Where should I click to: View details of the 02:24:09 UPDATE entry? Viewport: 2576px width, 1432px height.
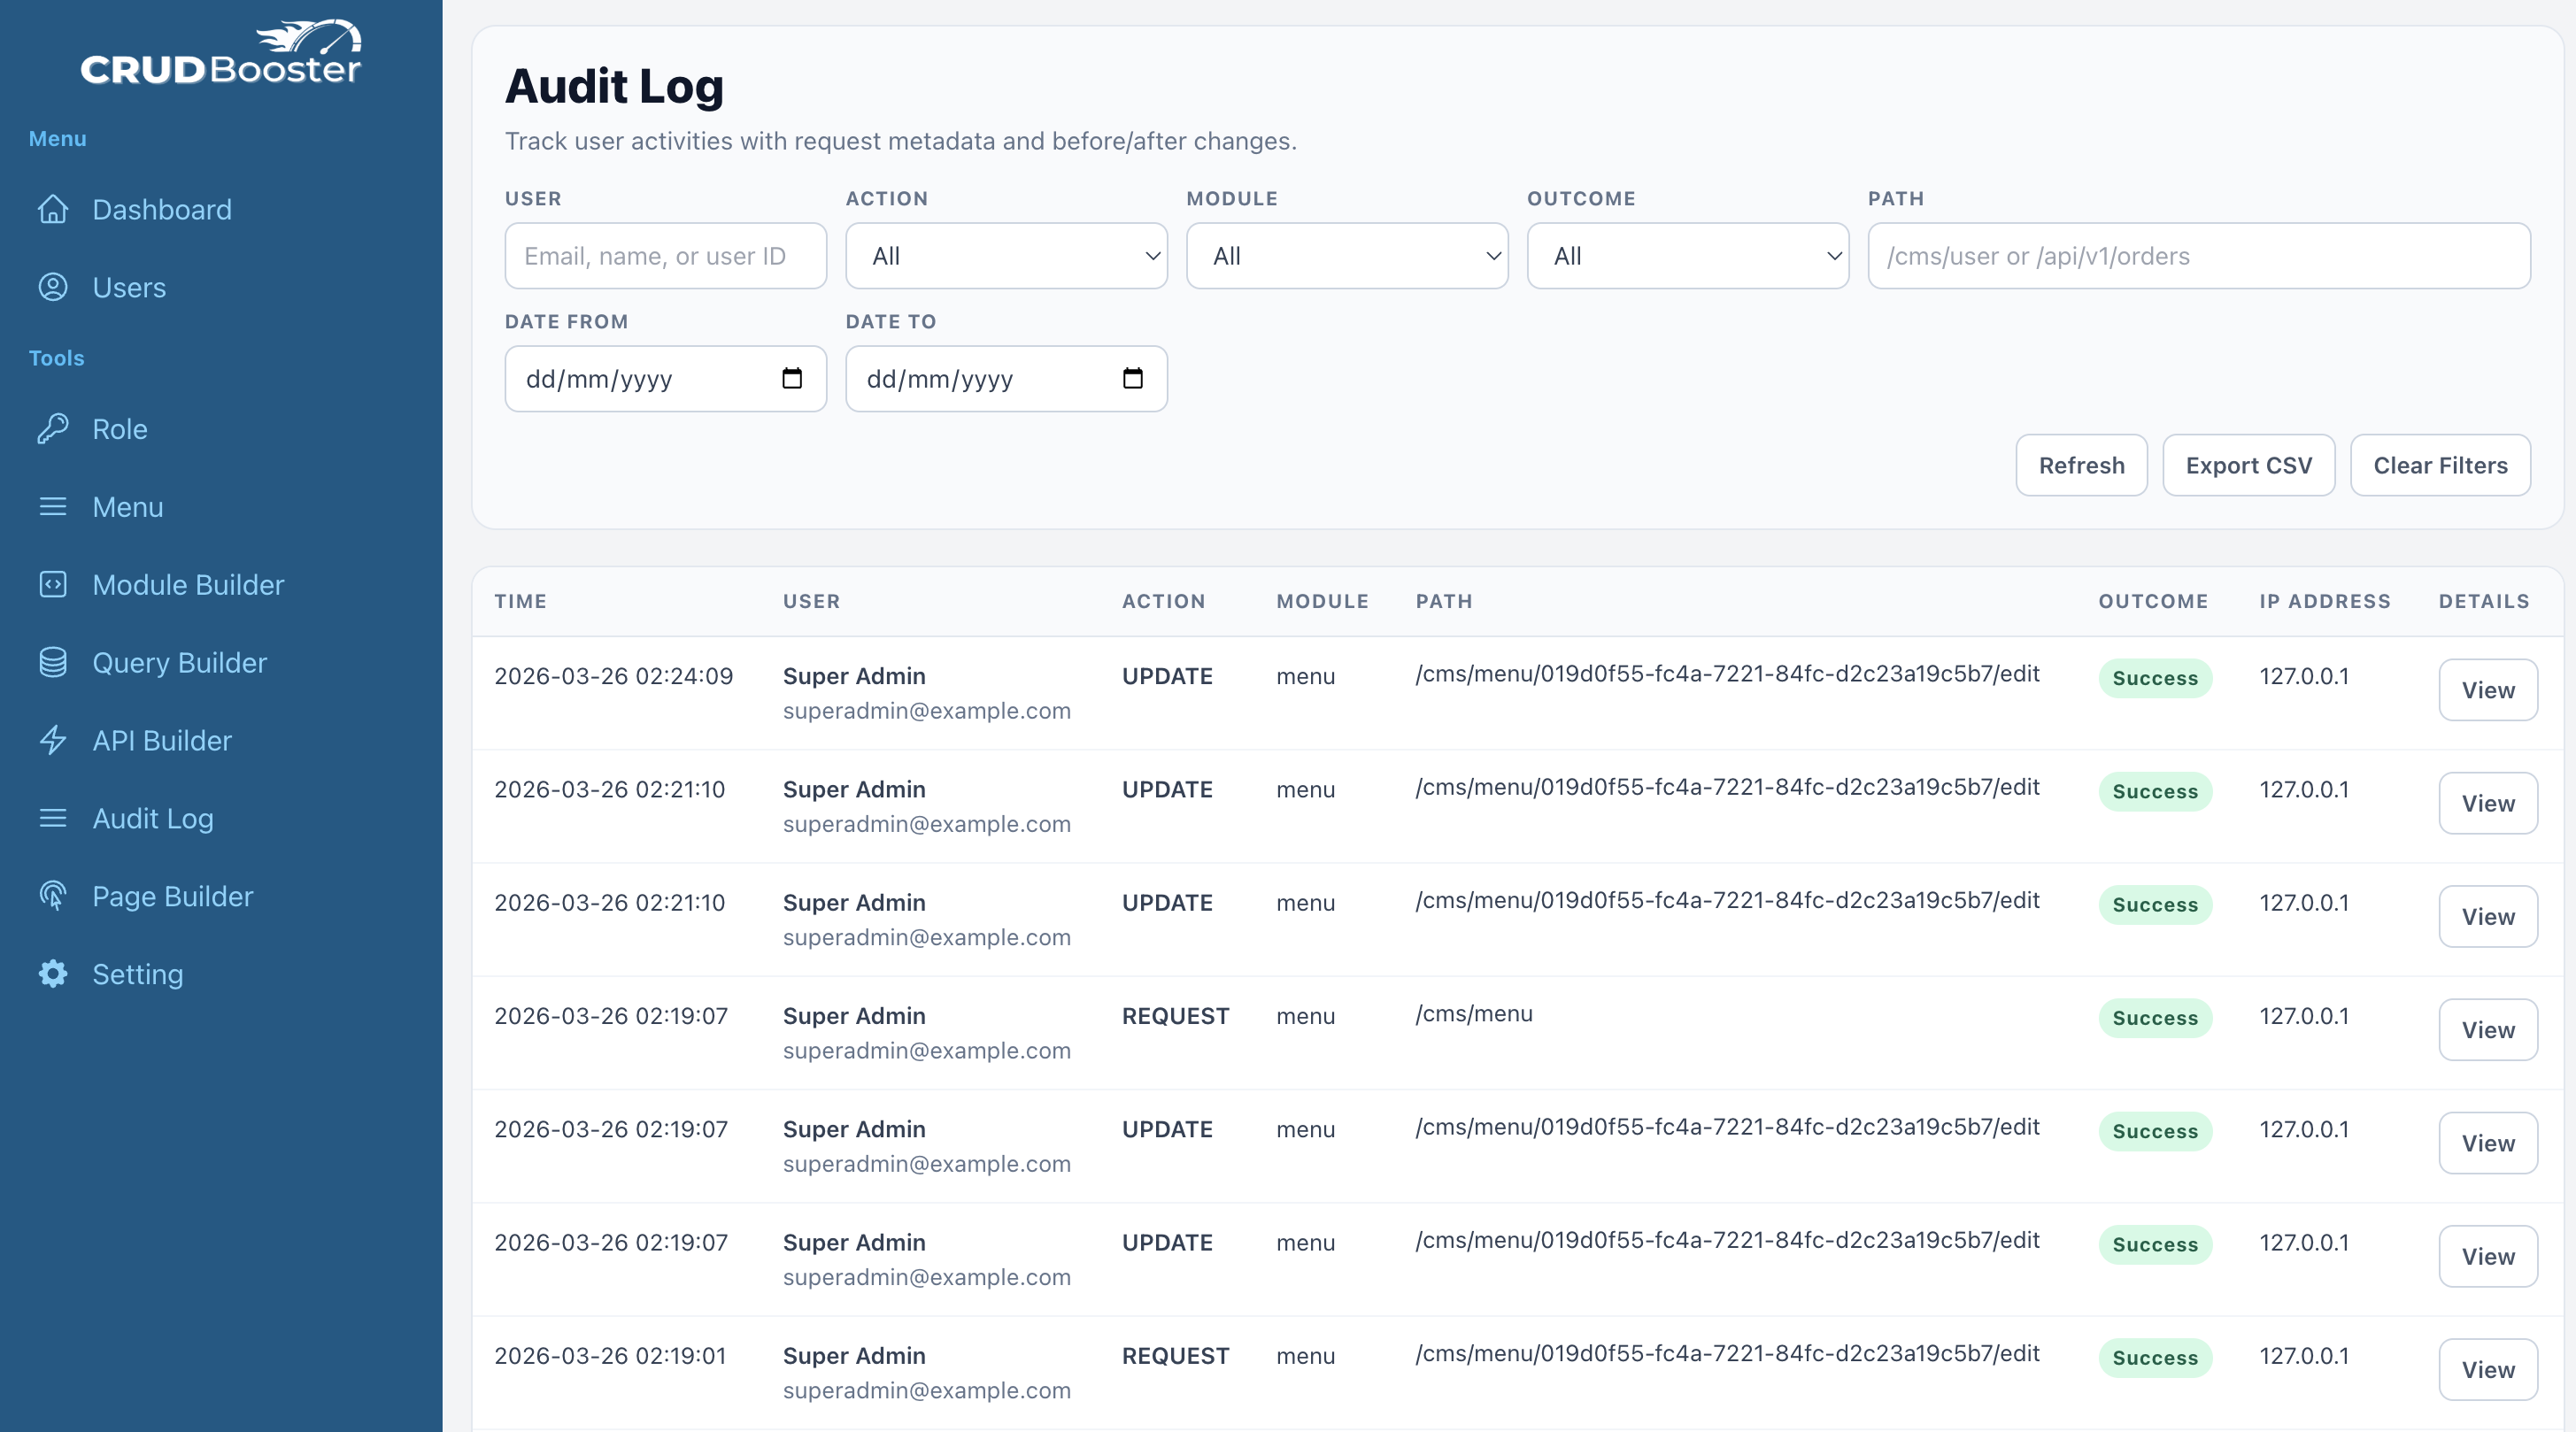pyautogui.click(x=2488, y=689)
